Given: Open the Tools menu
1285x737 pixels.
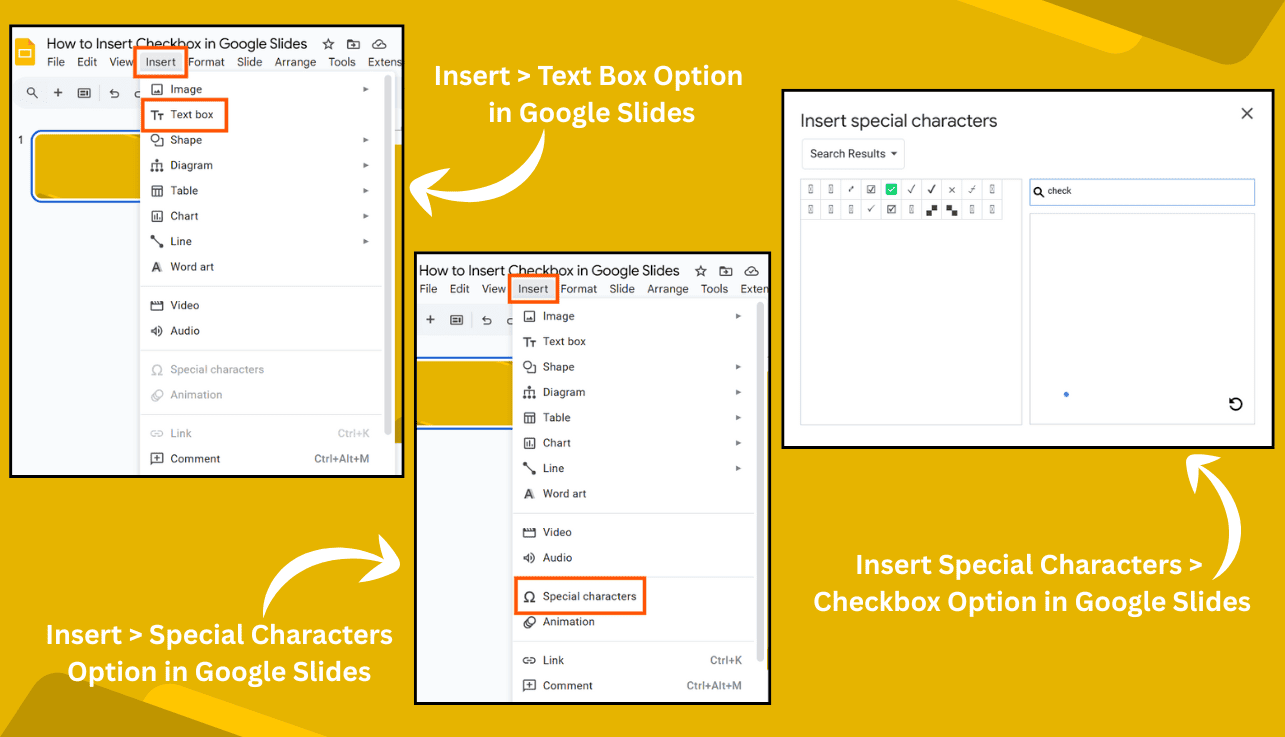Looking at the screenshot, I should [x=341, y=61].
